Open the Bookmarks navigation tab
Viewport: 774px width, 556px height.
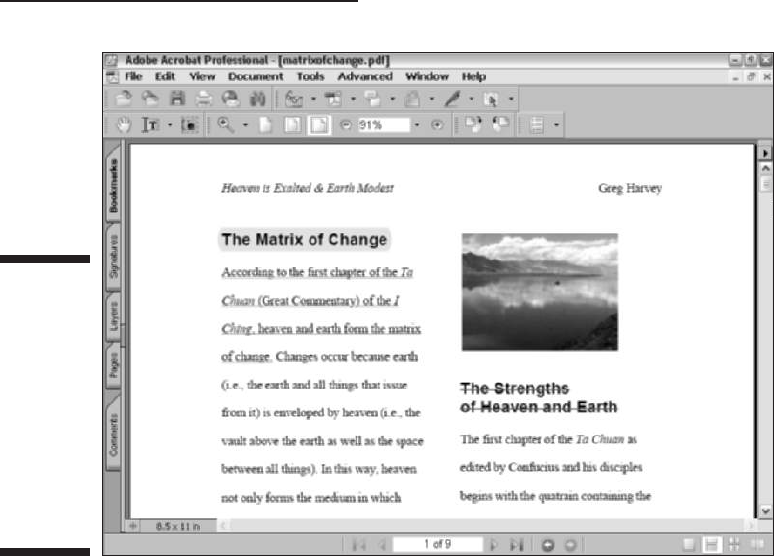(x=114, y=185)
